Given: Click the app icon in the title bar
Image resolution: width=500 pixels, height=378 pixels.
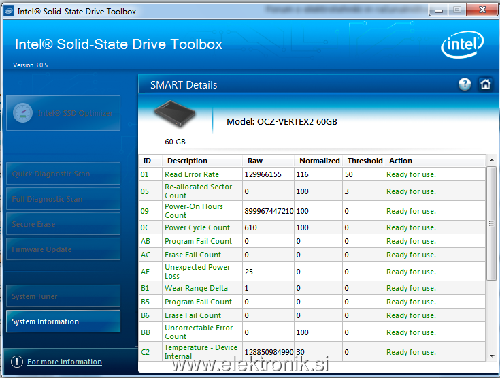Looking at the screenshot, I should pyautogui.click(x=9, y=11).
